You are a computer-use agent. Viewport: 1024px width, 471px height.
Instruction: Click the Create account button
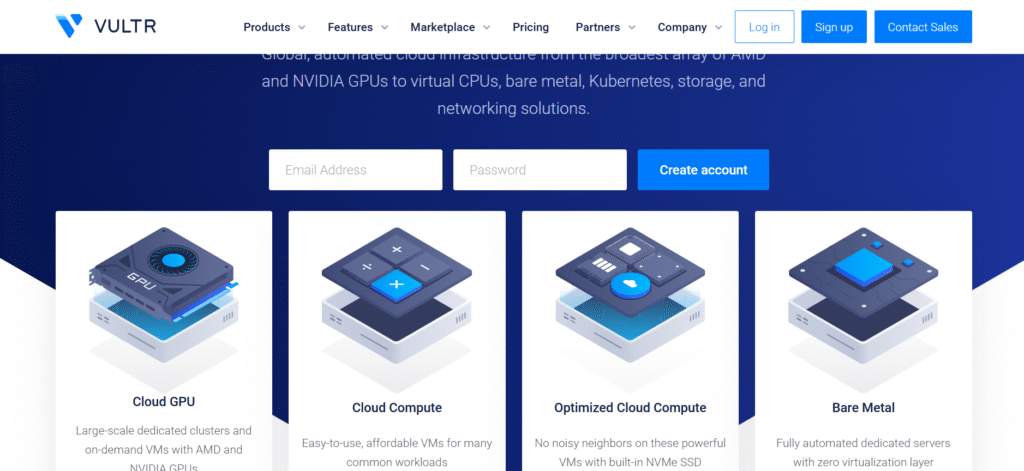[703, 170]
